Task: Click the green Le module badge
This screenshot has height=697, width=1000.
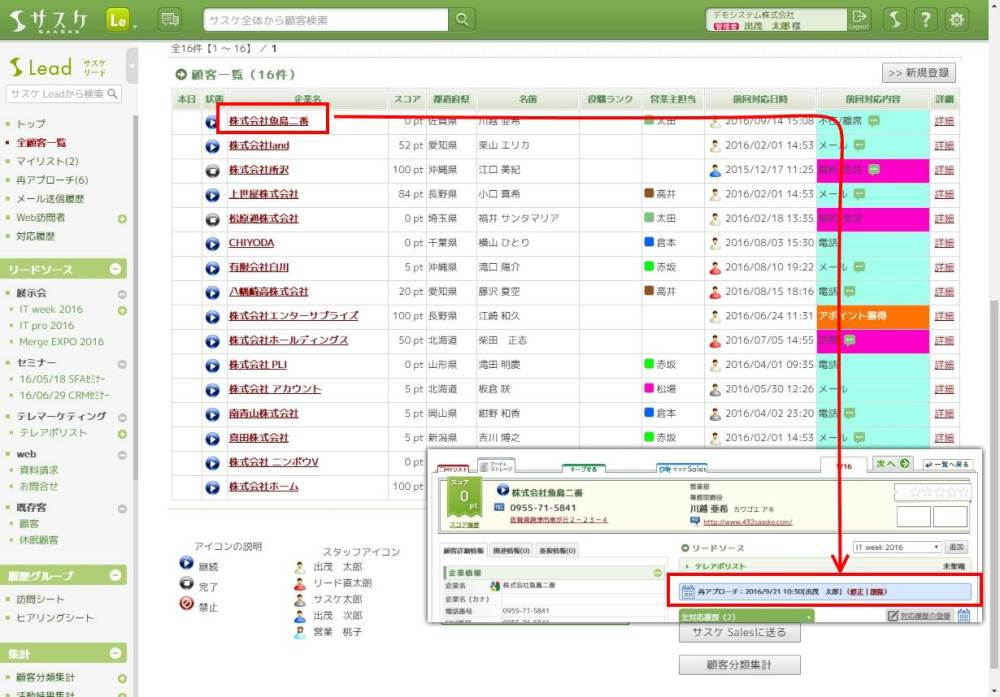Action: click(x=118, y=20)
